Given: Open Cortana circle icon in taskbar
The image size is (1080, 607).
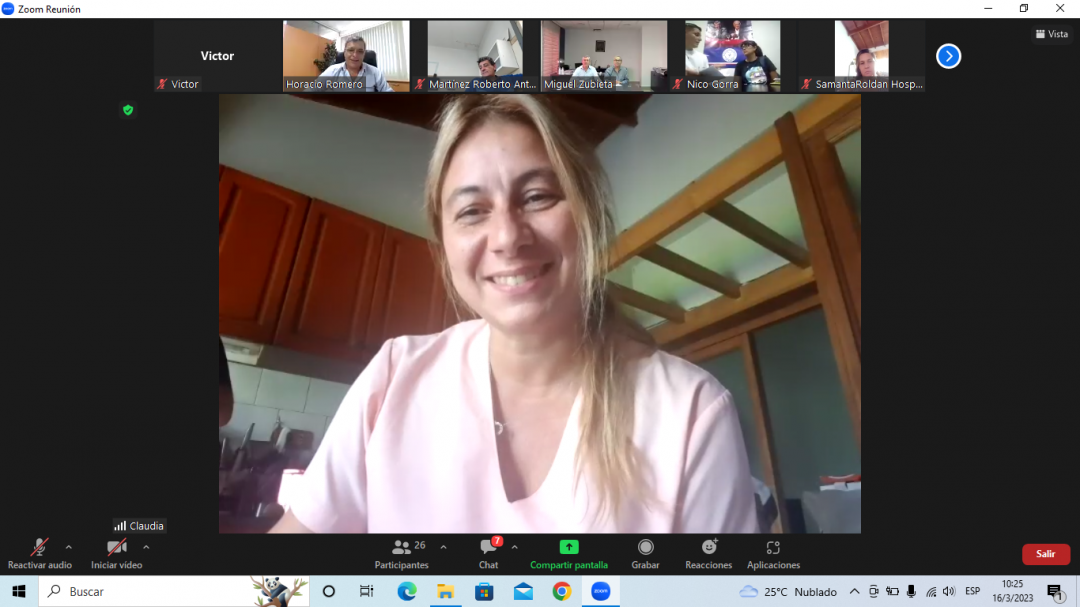Looking at the screenshot, I should click(x=329, y=591).
